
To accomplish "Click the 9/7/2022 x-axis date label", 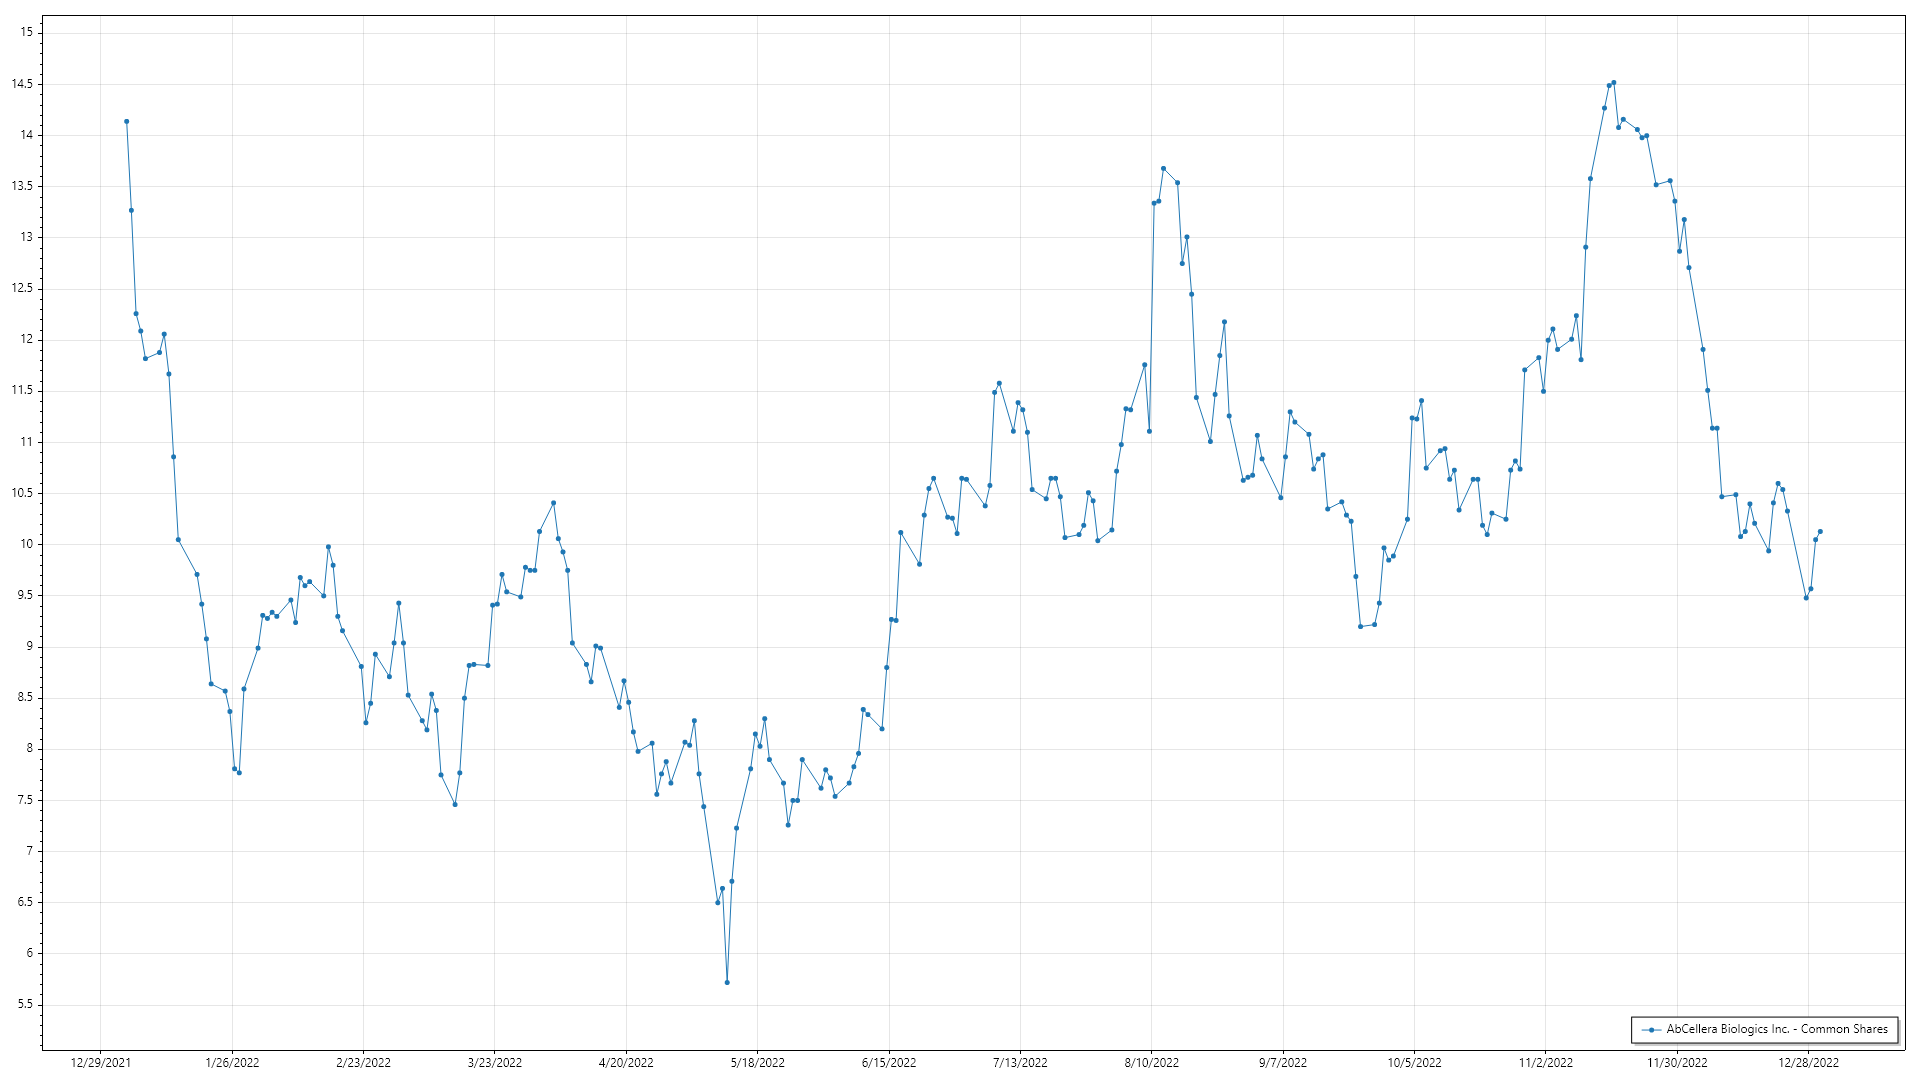I will click(x=1282, y=1063).
